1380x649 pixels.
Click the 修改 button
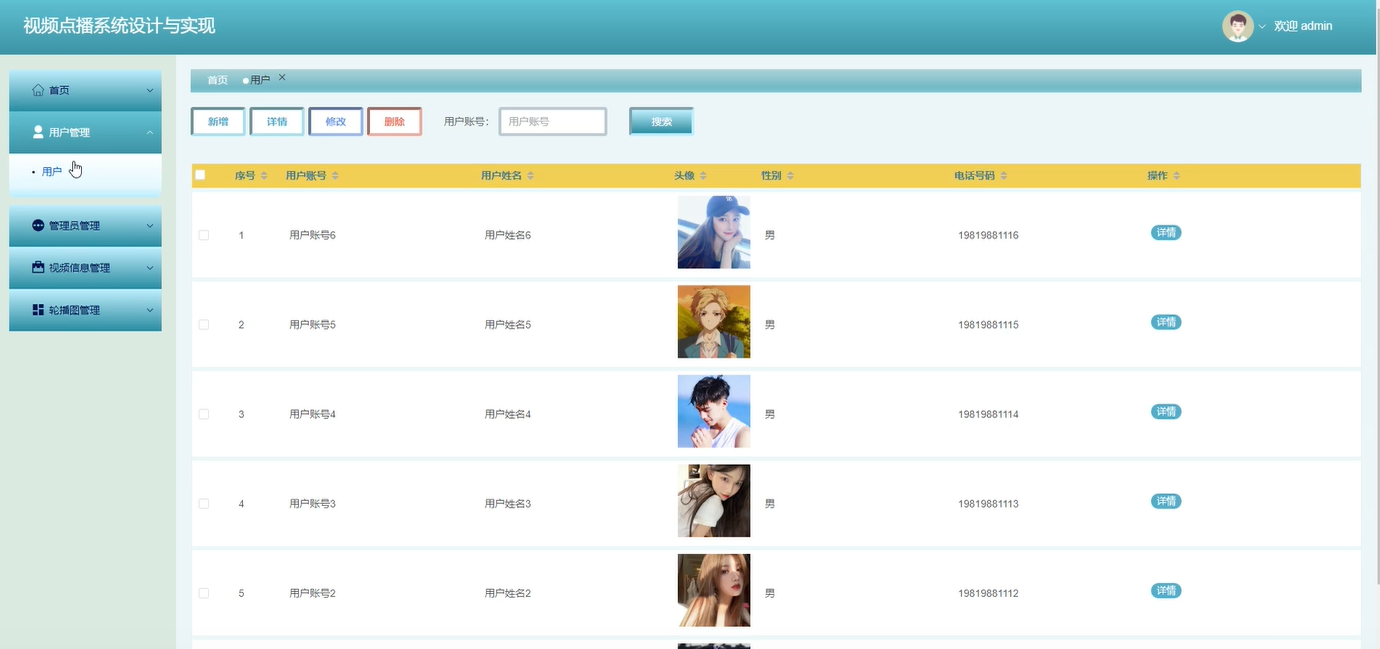click(336, 121)
